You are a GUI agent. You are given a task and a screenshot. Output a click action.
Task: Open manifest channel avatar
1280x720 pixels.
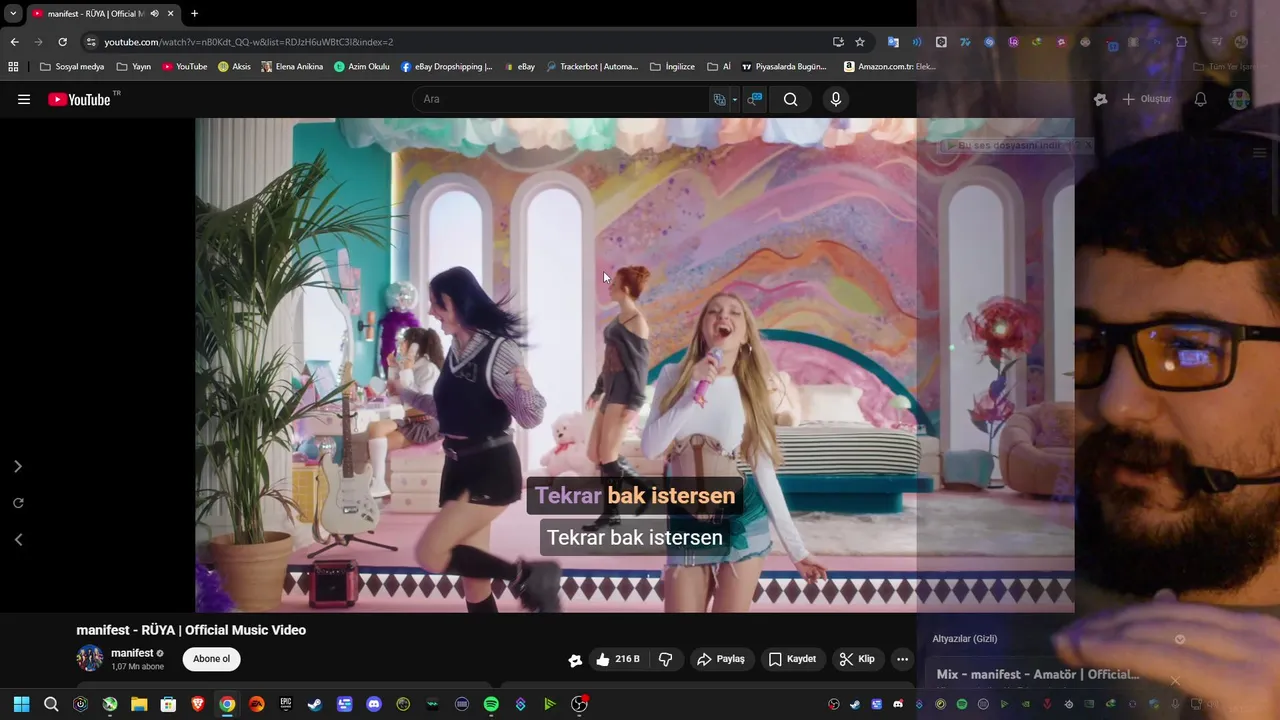pos(90,658)
